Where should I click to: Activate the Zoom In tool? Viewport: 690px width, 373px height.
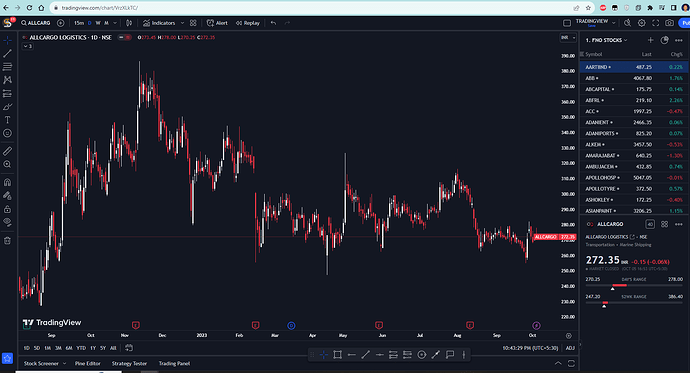(x=7, y=165)
